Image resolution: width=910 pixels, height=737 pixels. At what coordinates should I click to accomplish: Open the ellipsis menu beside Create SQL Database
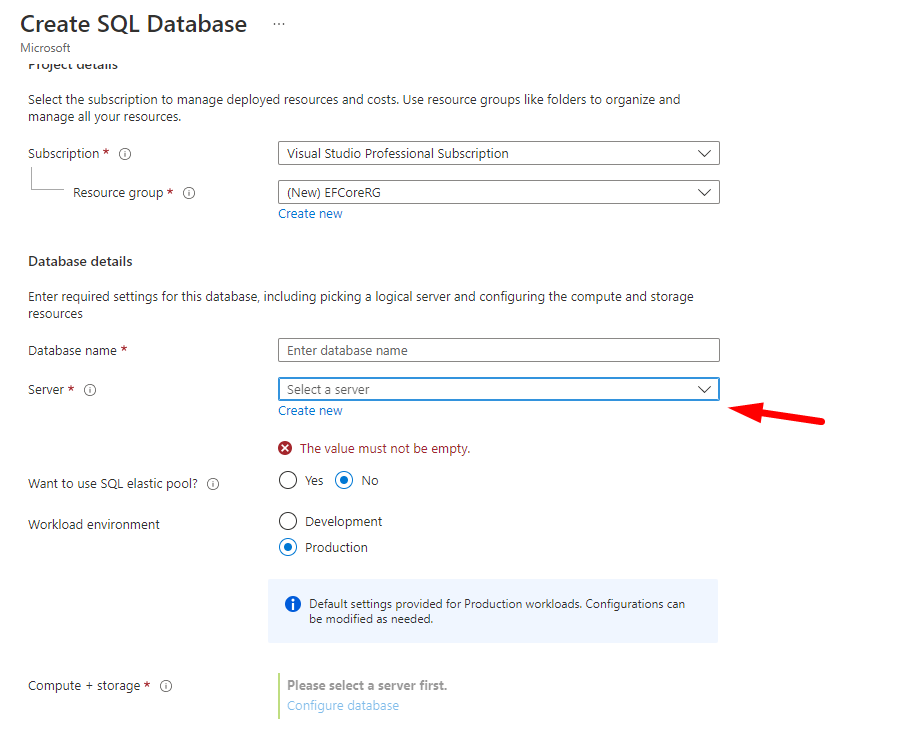click(x=279, y=24)
